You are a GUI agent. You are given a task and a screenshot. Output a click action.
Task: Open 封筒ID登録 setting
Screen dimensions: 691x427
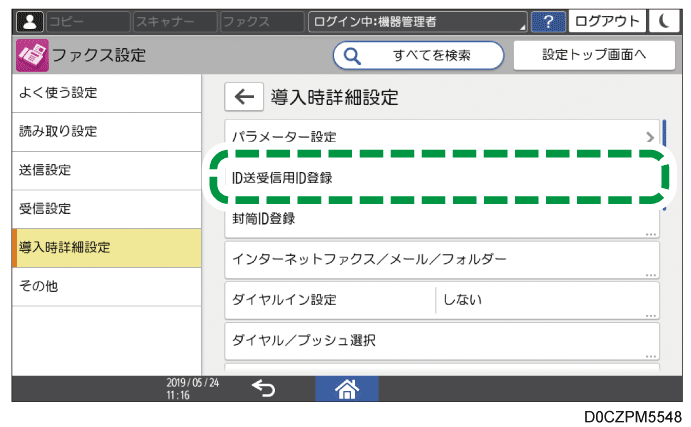(x=442, y=219)
